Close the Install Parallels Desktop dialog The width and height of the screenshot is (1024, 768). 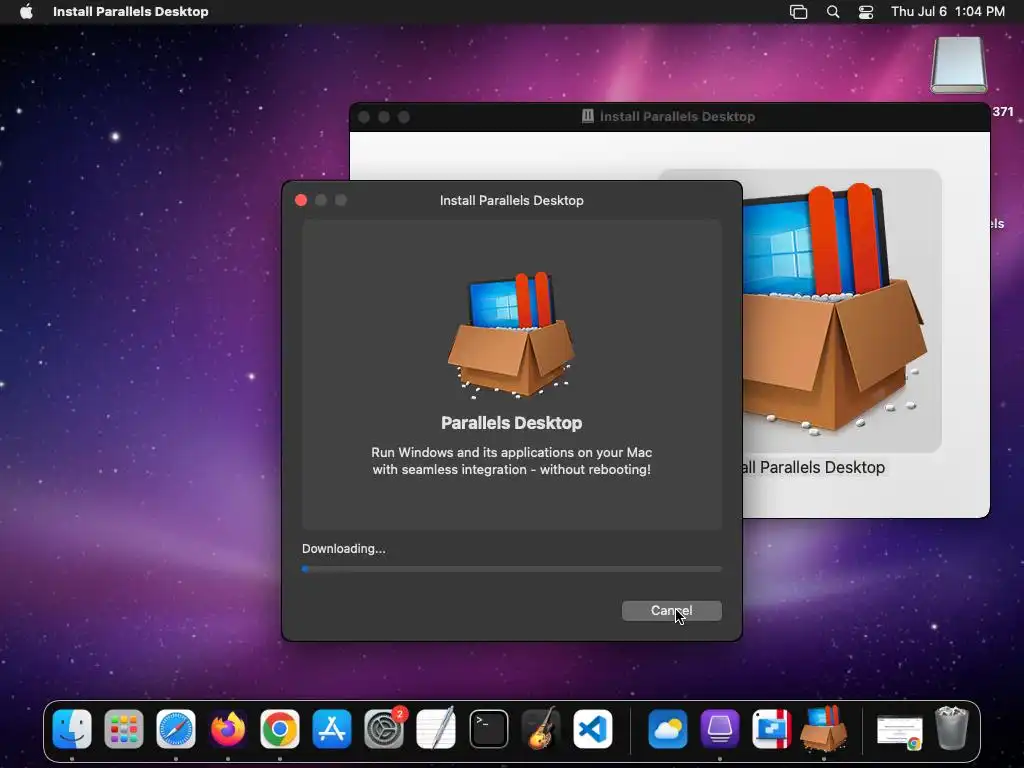(x=301, y=200)
